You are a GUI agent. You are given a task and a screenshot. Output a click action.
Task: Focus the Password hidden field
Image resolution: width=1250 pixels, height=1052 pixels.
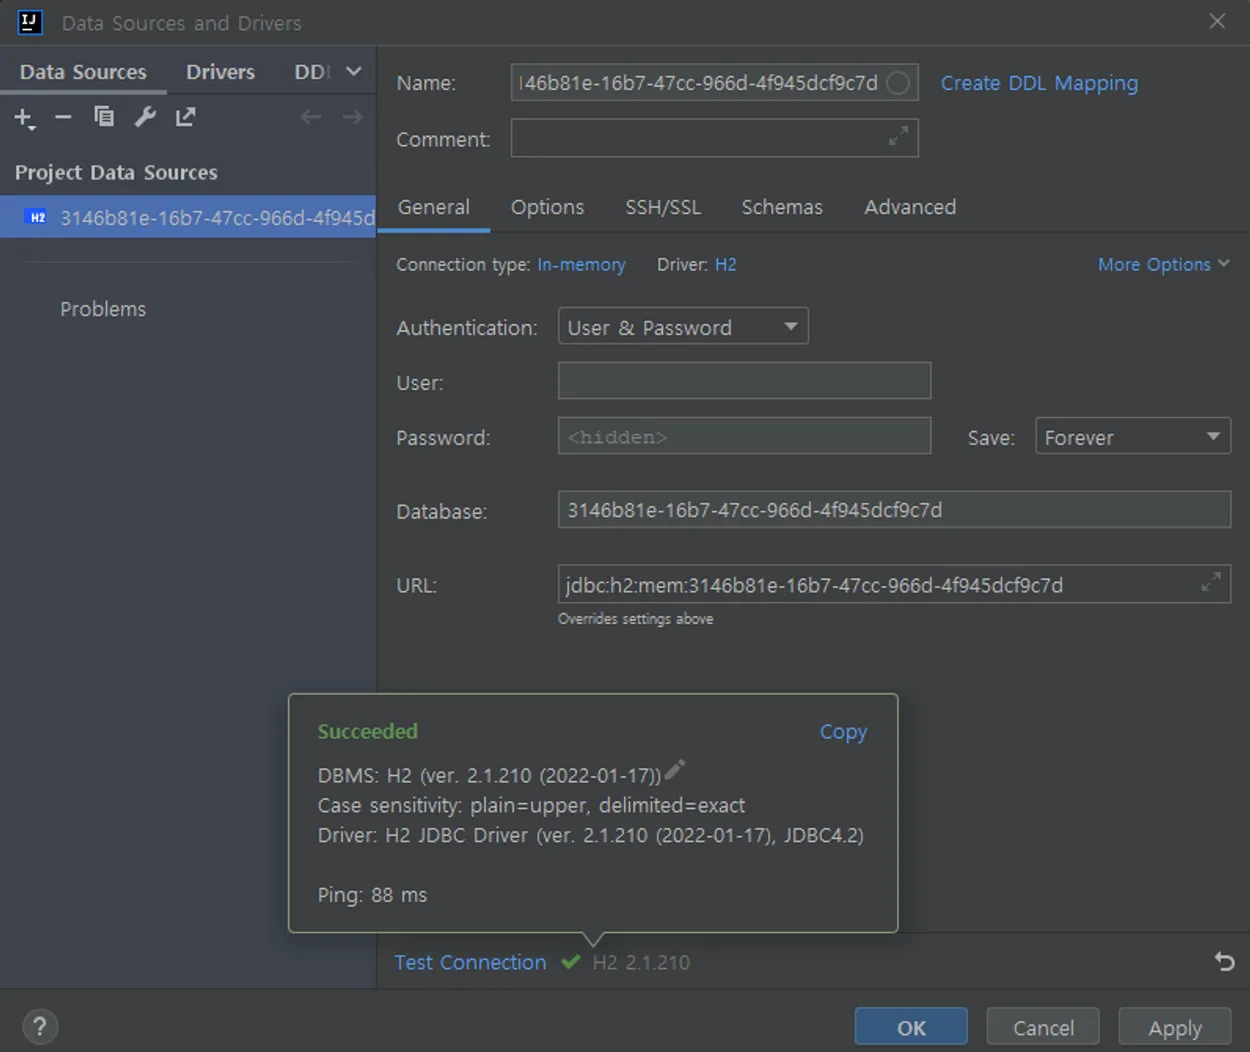click(744, 436)
